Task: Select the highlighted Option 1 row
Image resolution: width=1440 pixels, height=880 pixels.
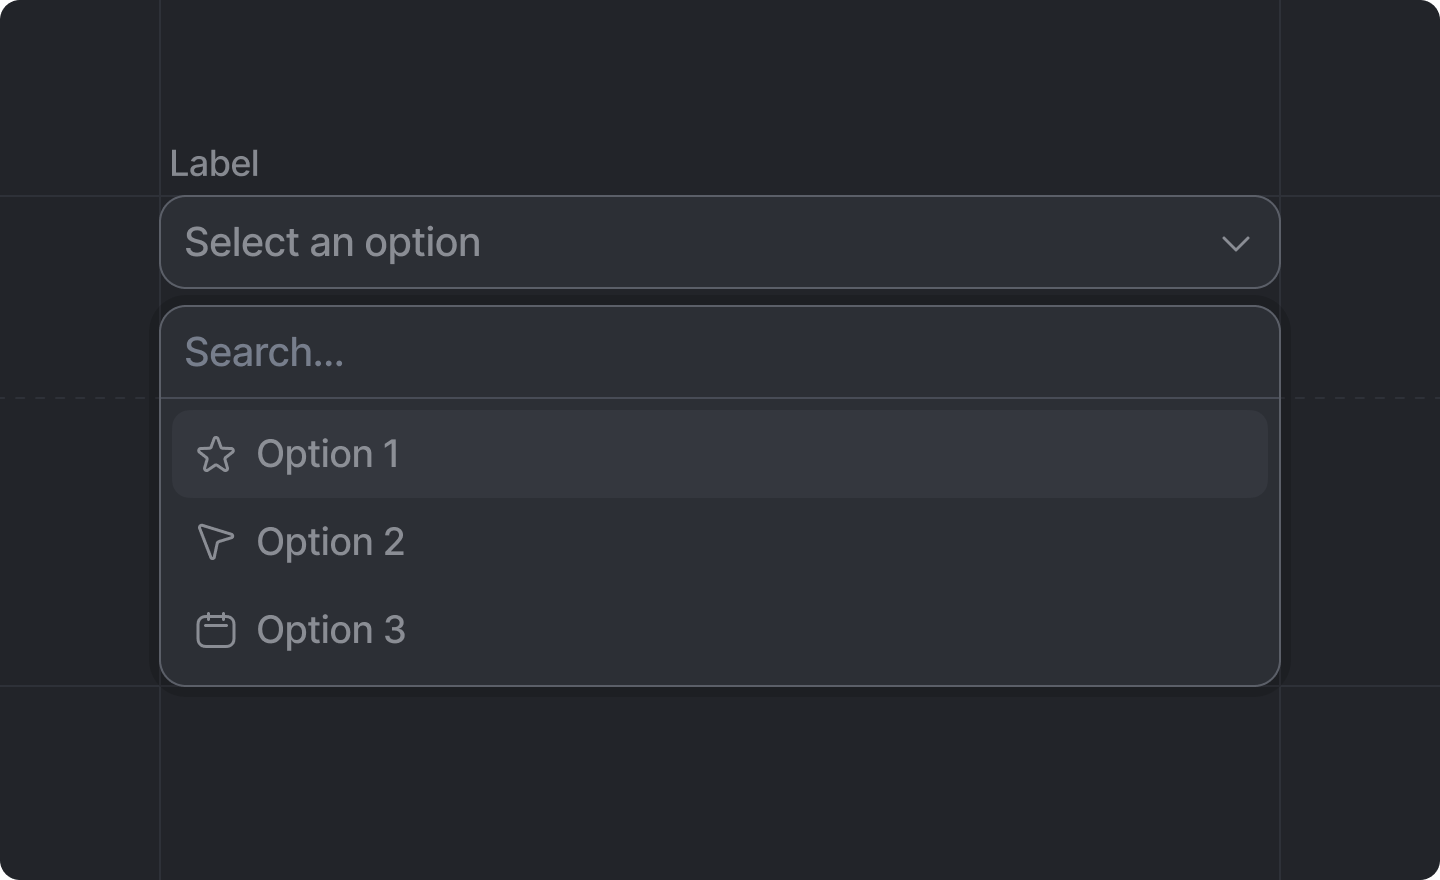Action: 719,454
